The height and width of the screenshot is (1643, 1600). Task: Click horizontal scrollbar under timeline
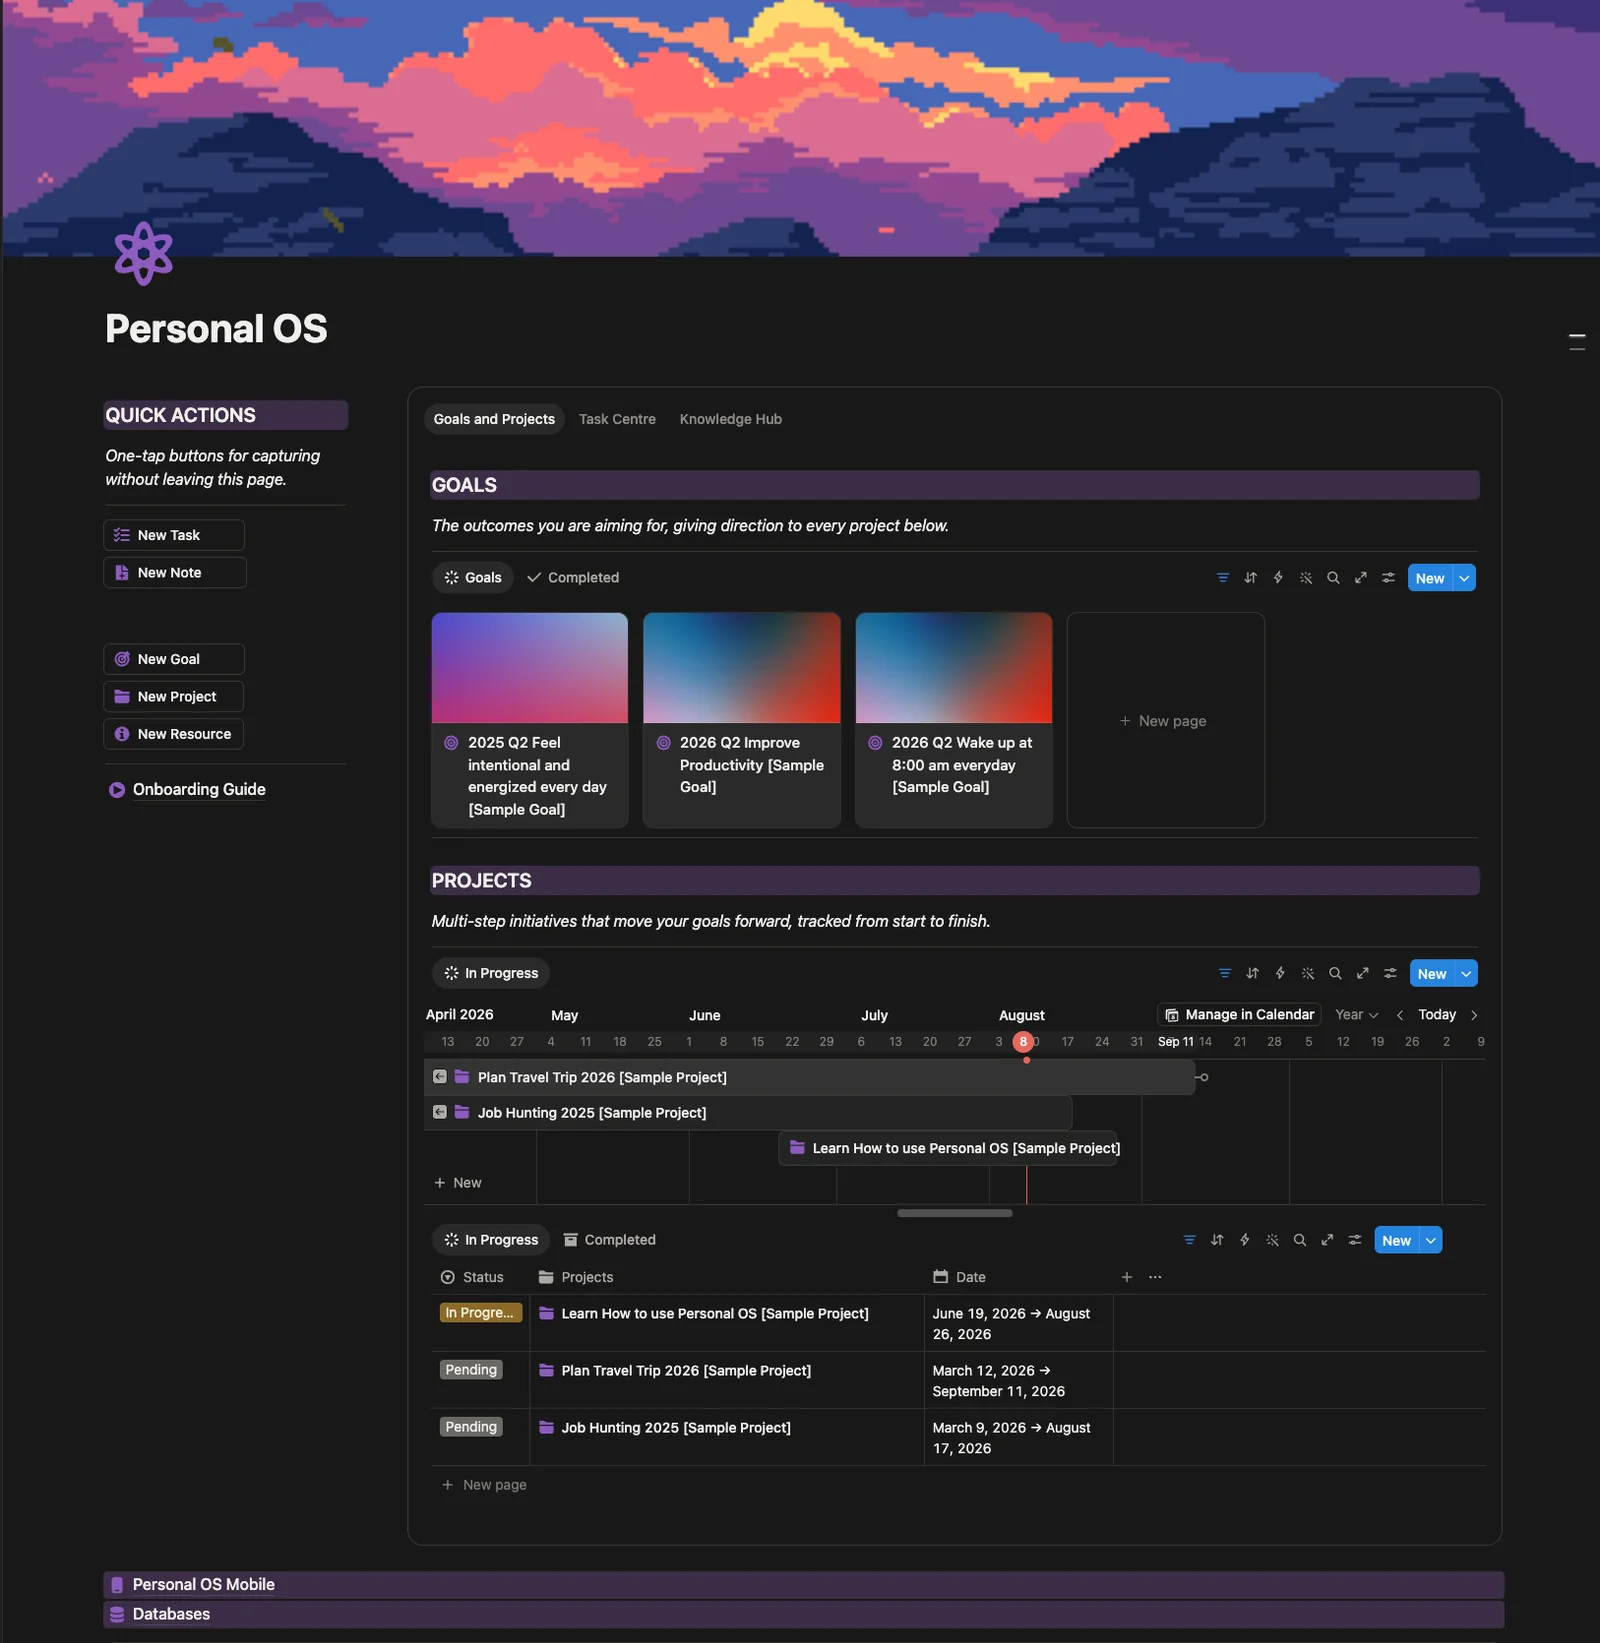click(955, 1213)
